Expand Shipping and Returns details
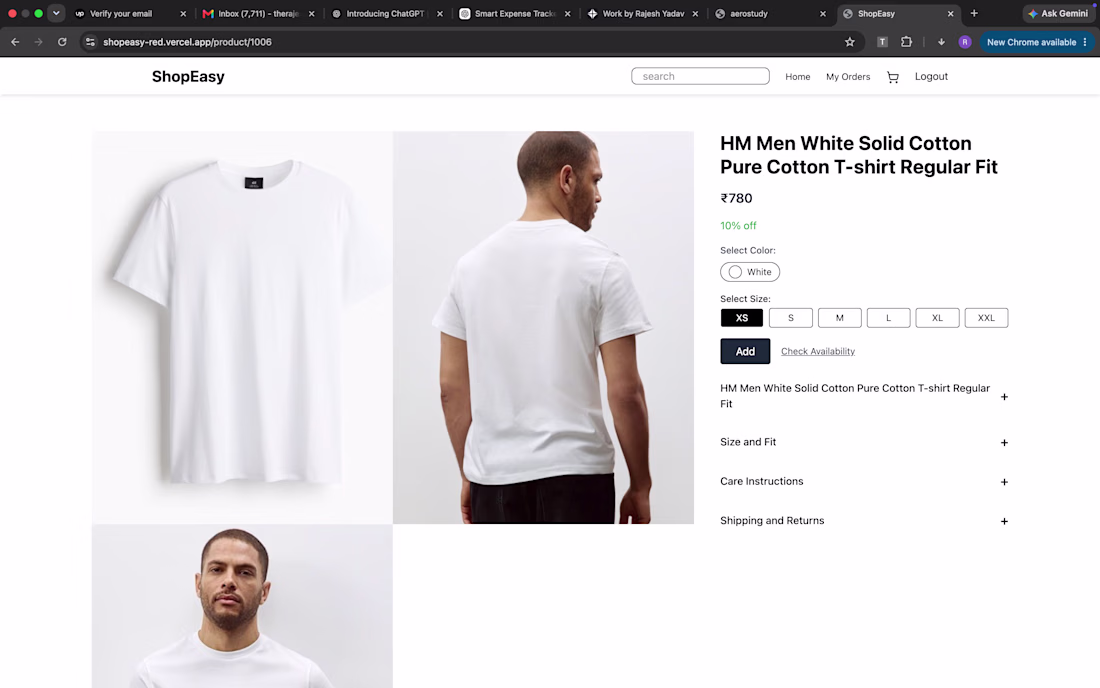The height and width of the screenshot is (688, 1100). click(x=864, y=521)
